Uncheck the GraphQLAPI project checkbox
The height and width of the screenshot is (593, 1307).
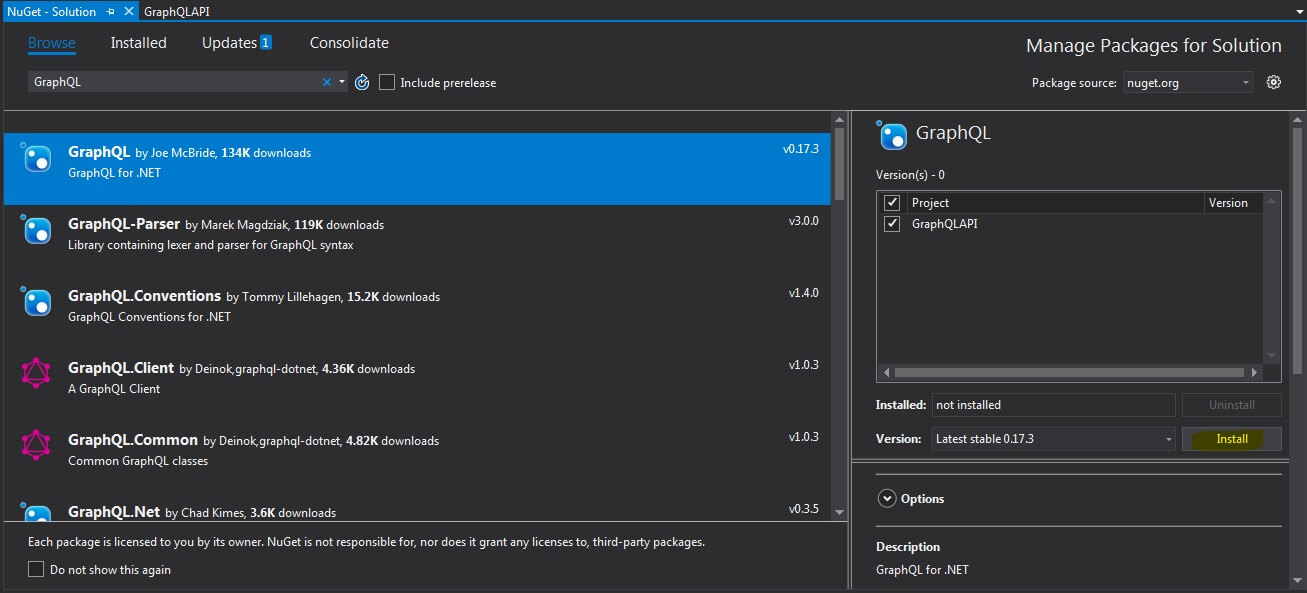point(892,224)
